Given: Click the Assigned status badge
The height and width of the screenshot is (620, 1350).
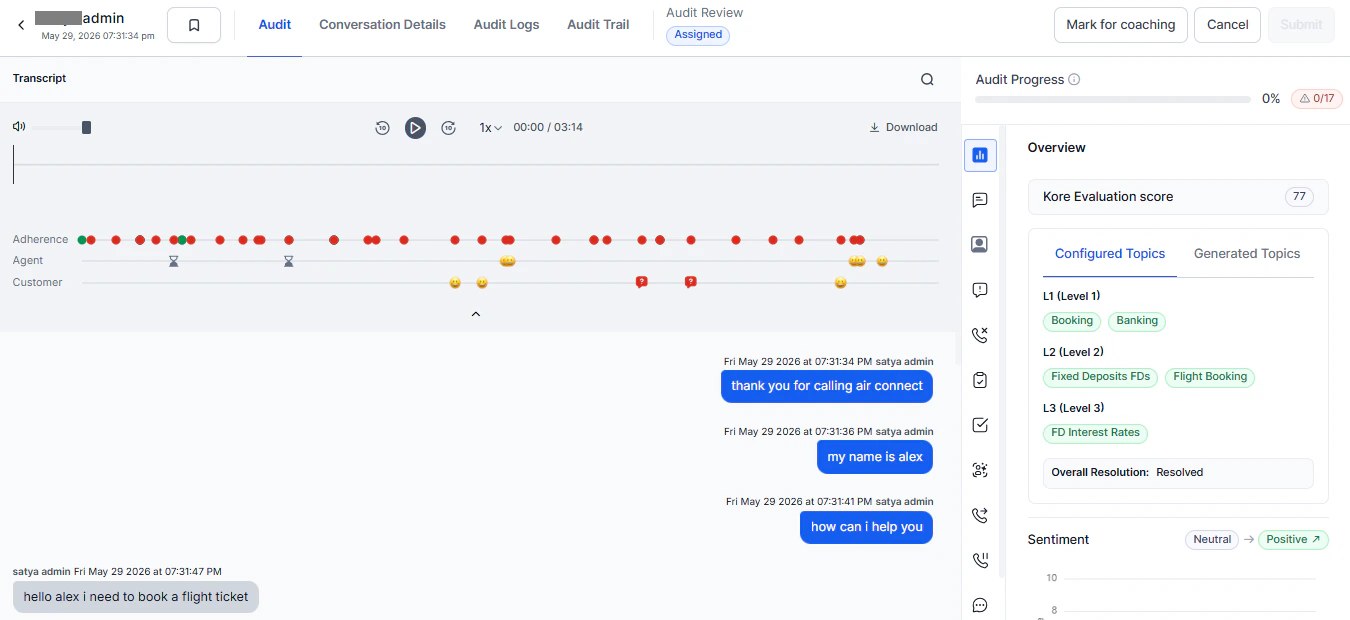Looking at the screenshot, I should (698, 35).
